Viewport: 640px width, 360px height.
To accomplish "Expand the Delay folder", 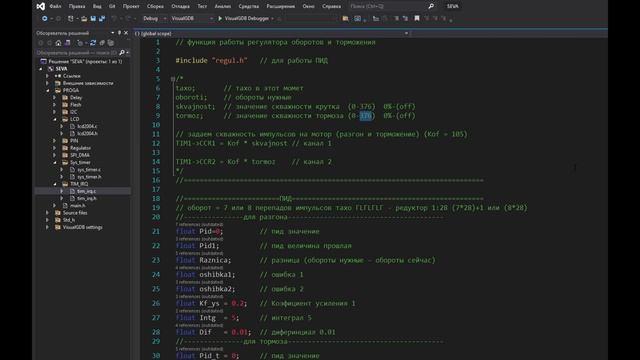I will click(x=55, y=98).
